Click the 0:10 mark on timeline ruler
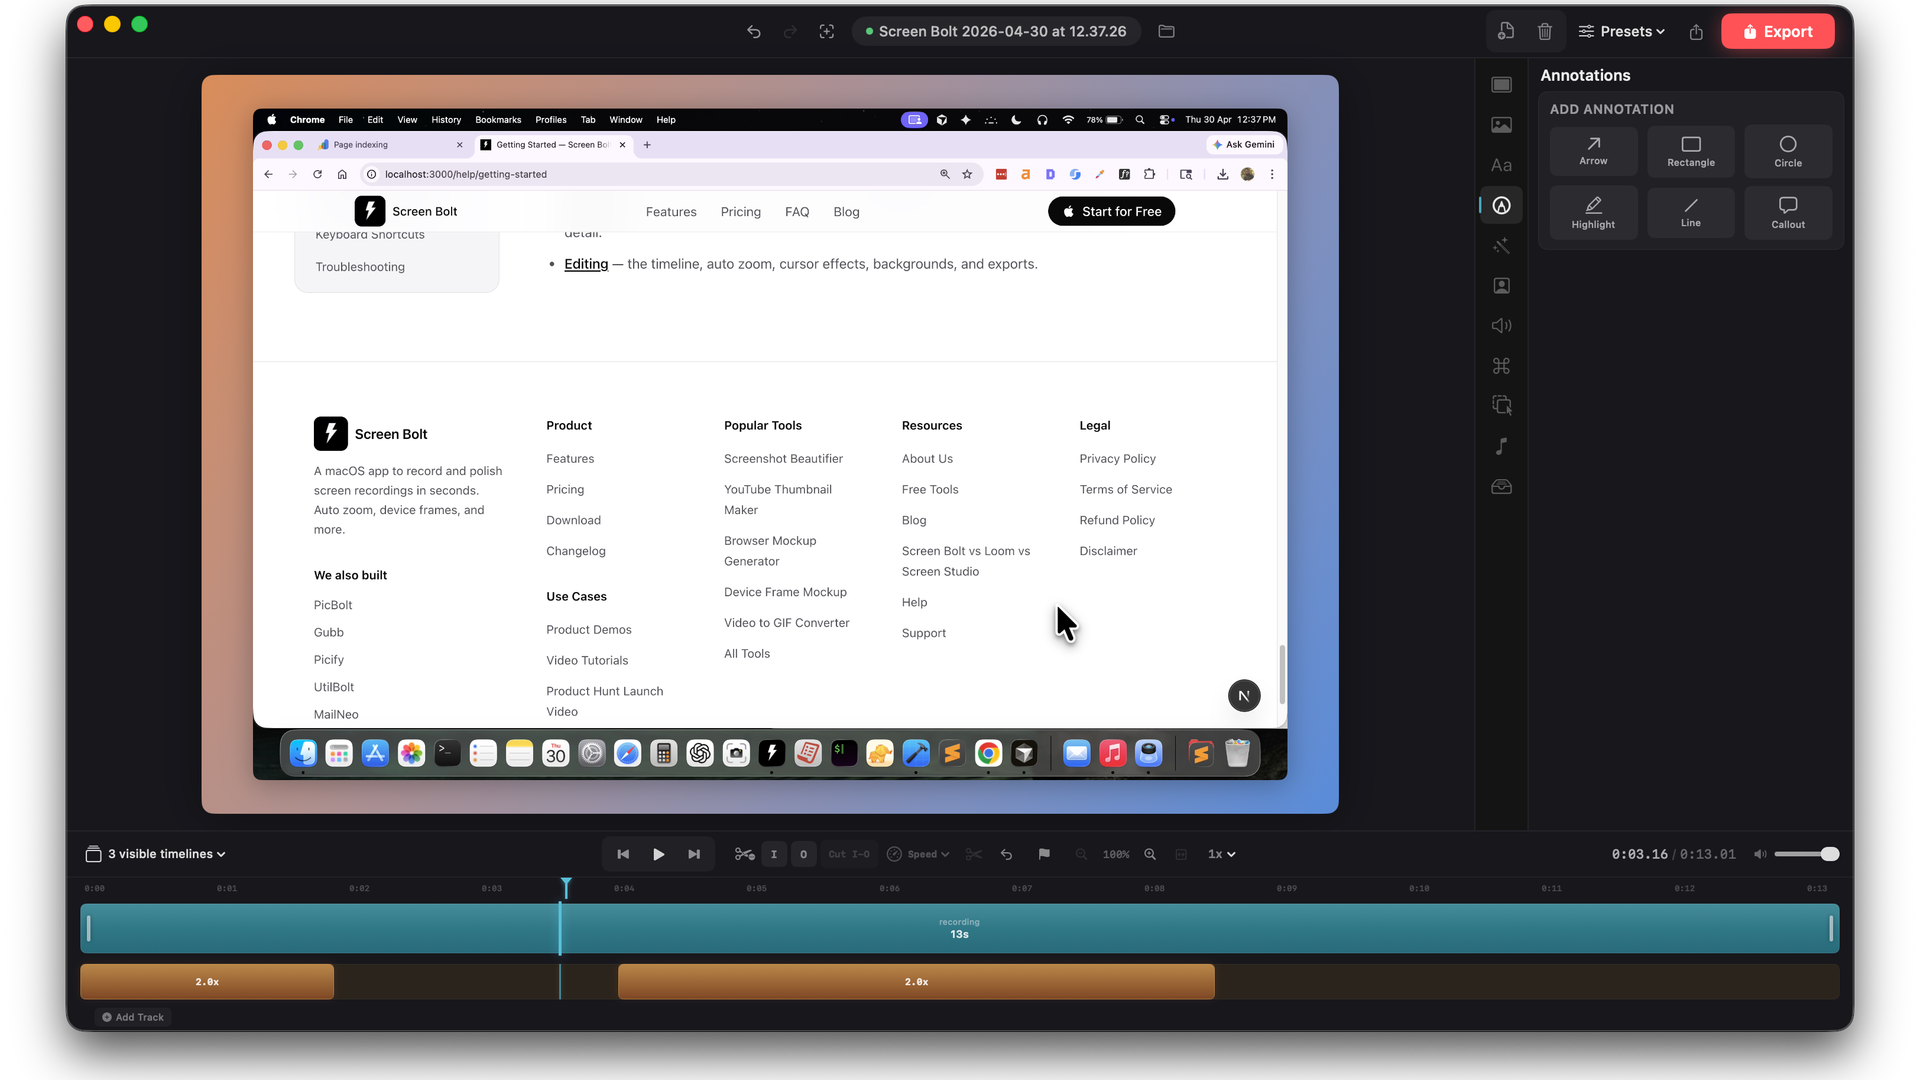Screen dimensions: 1920x1080 [1418, 888]
